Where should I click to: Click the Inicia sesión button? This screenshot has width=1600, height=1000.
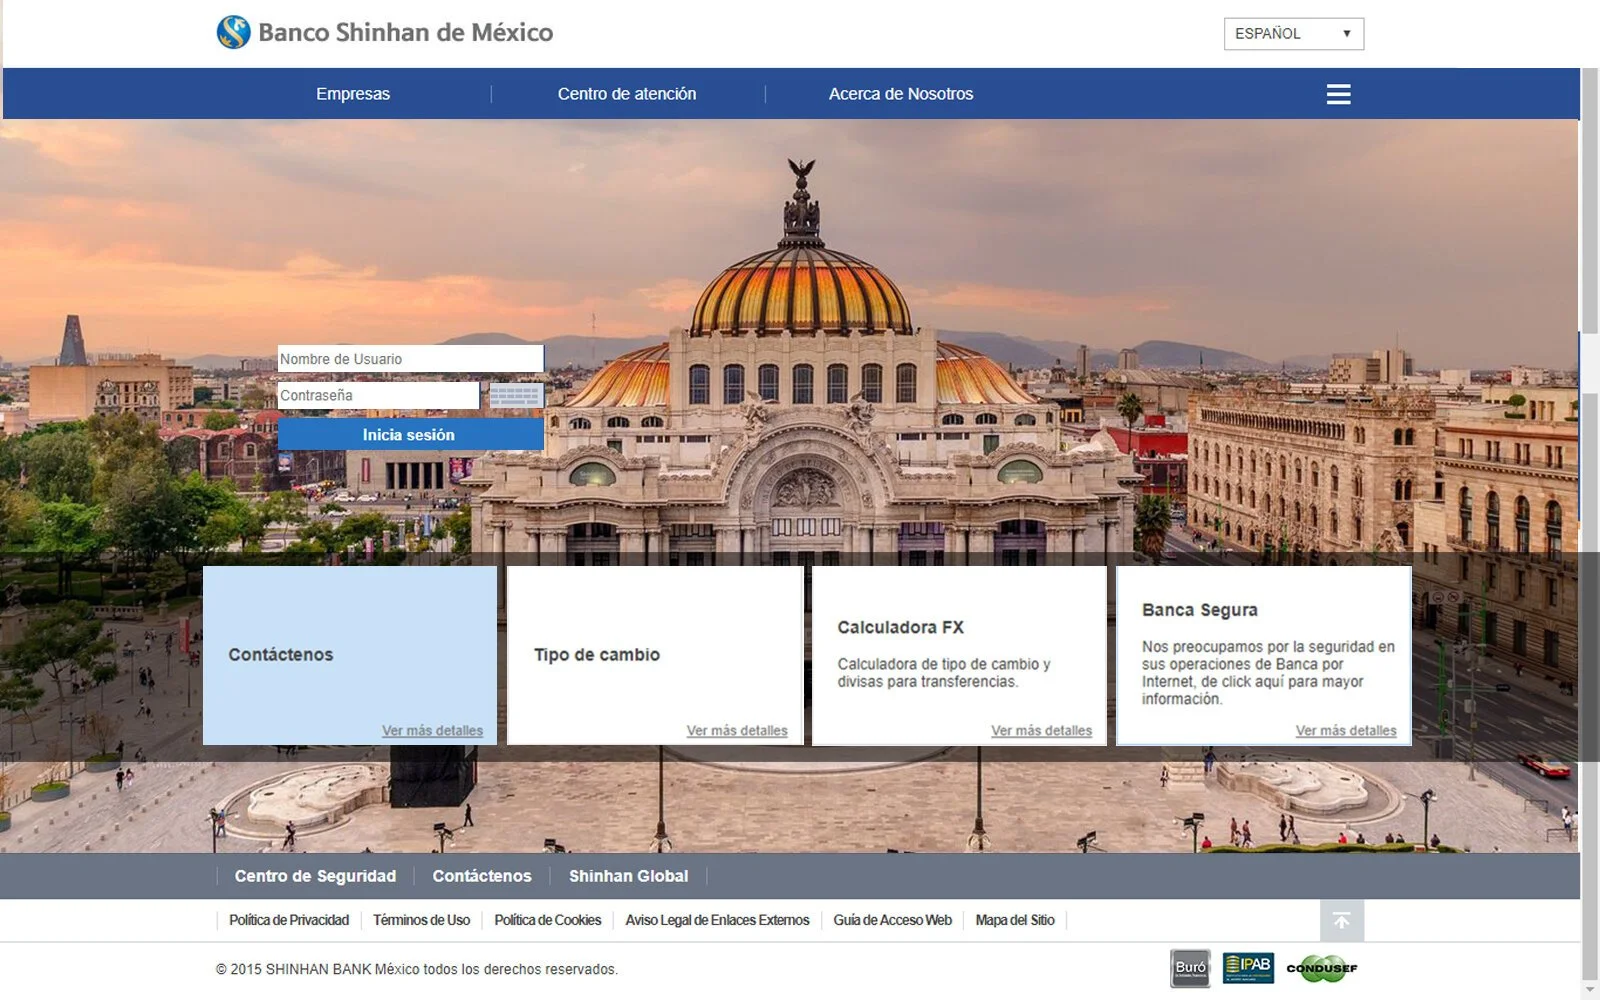pos(410,435)
